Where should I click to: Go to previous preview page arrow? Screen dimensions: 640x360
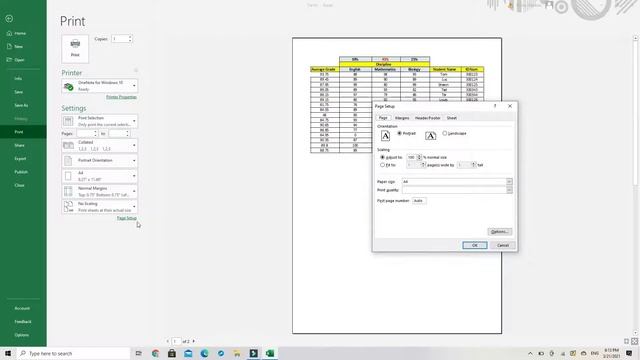click(167, 341)
